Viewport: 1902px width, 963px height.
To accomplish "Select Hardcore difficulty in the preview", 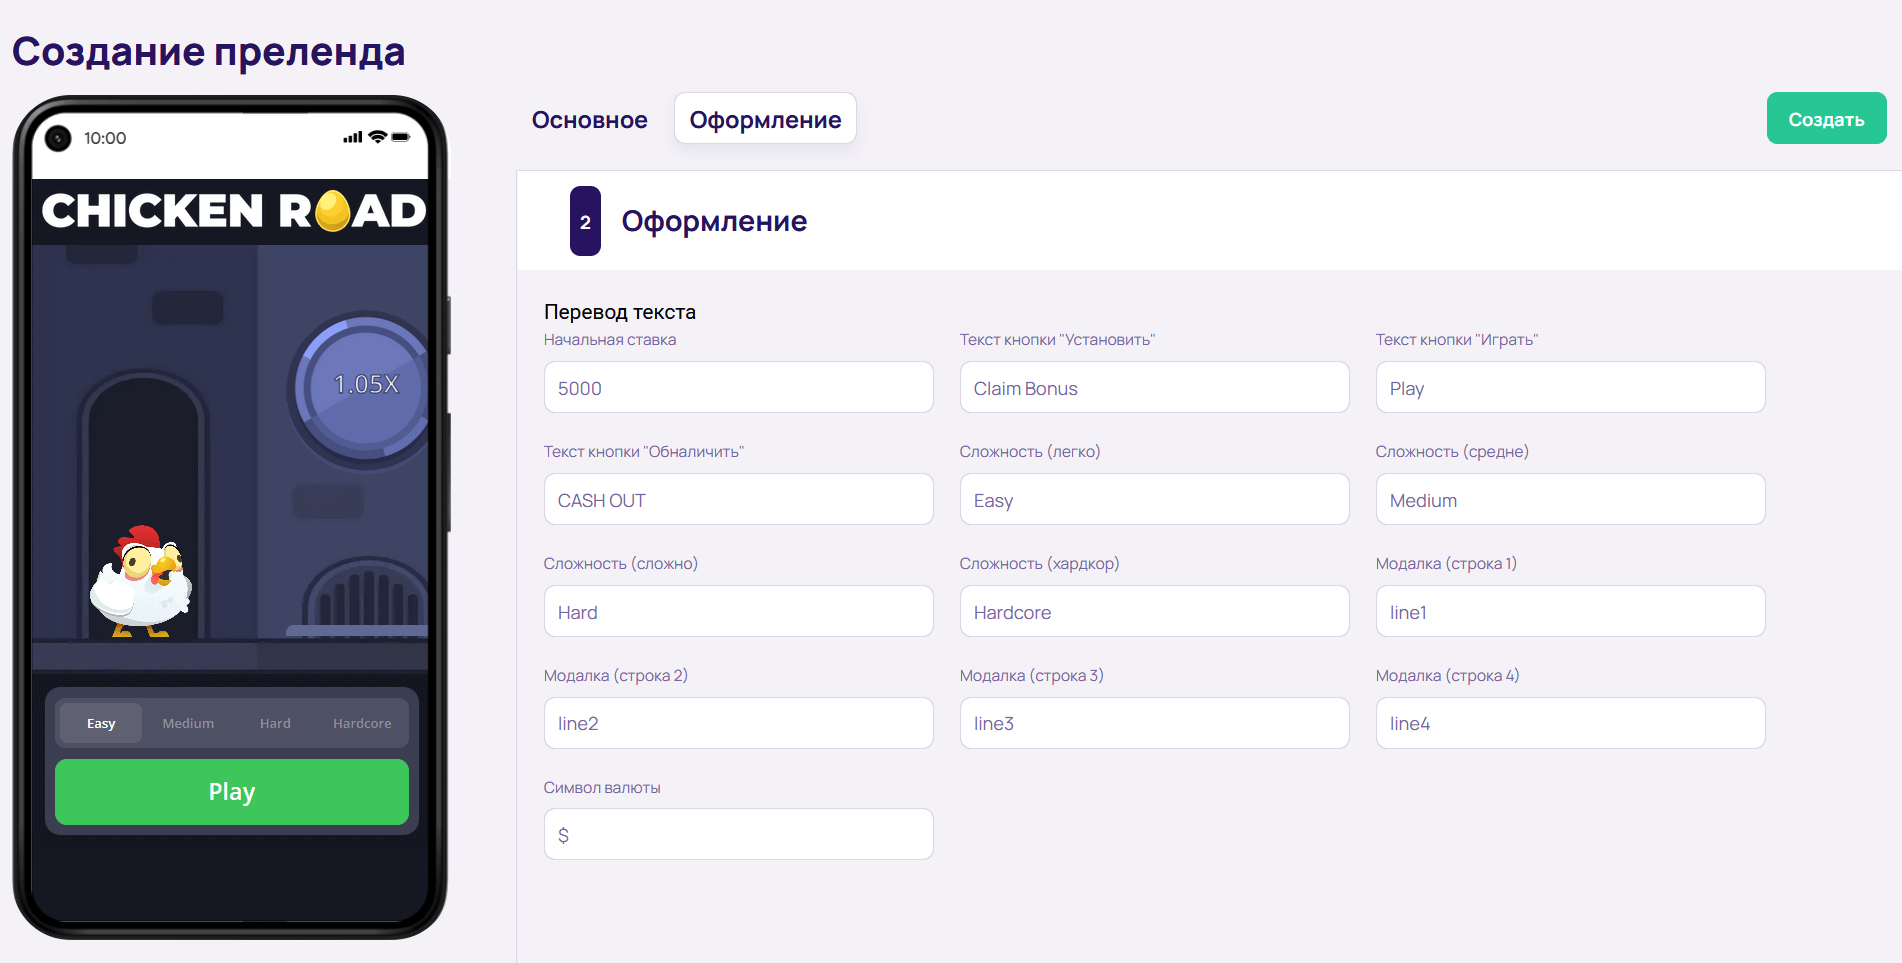I will 362,722.
